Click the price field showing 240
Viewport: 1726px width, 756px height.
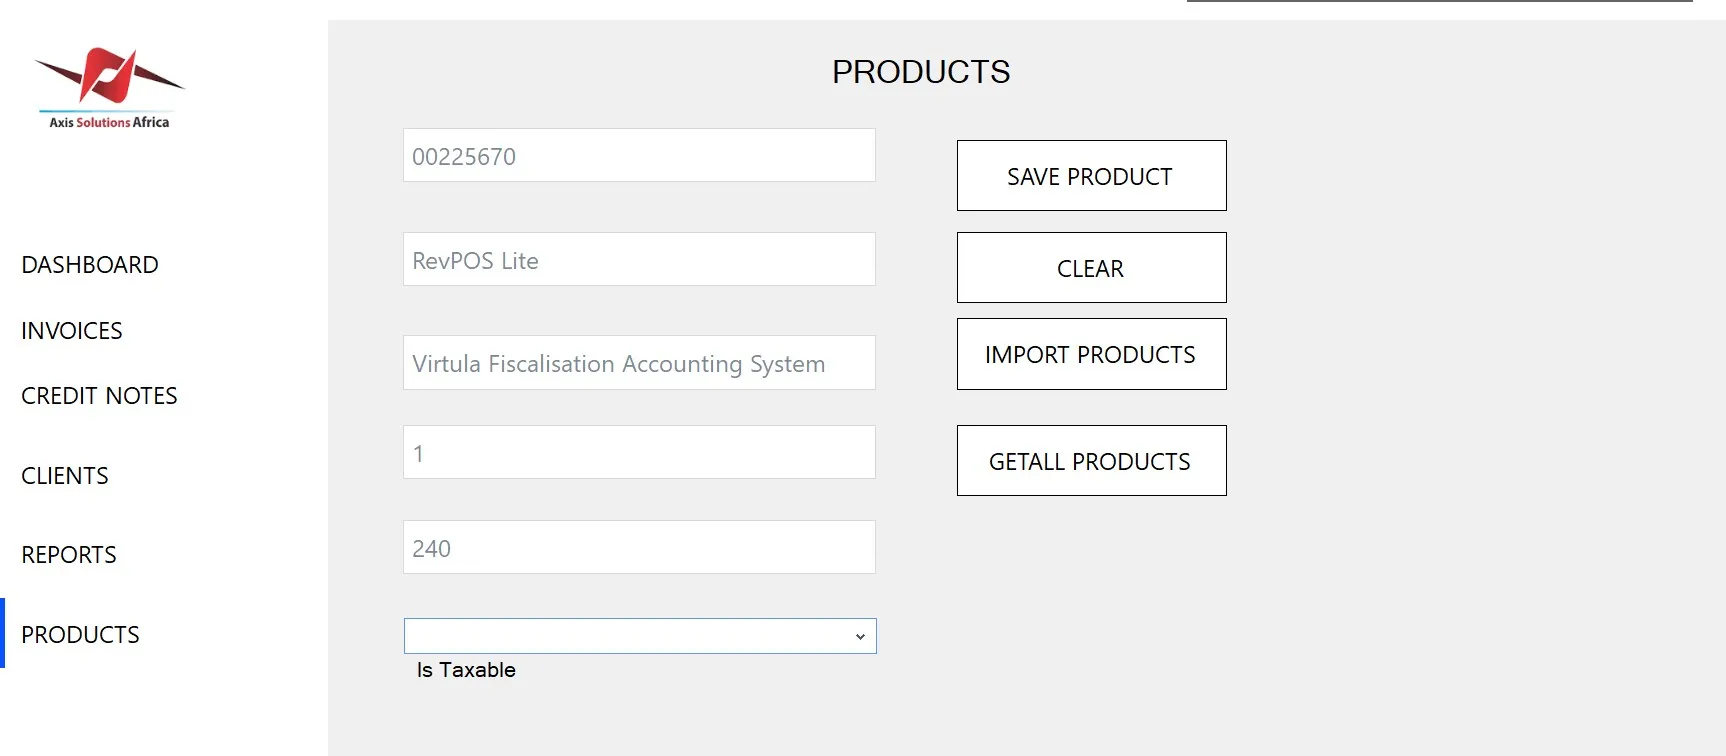click(639, 547)
